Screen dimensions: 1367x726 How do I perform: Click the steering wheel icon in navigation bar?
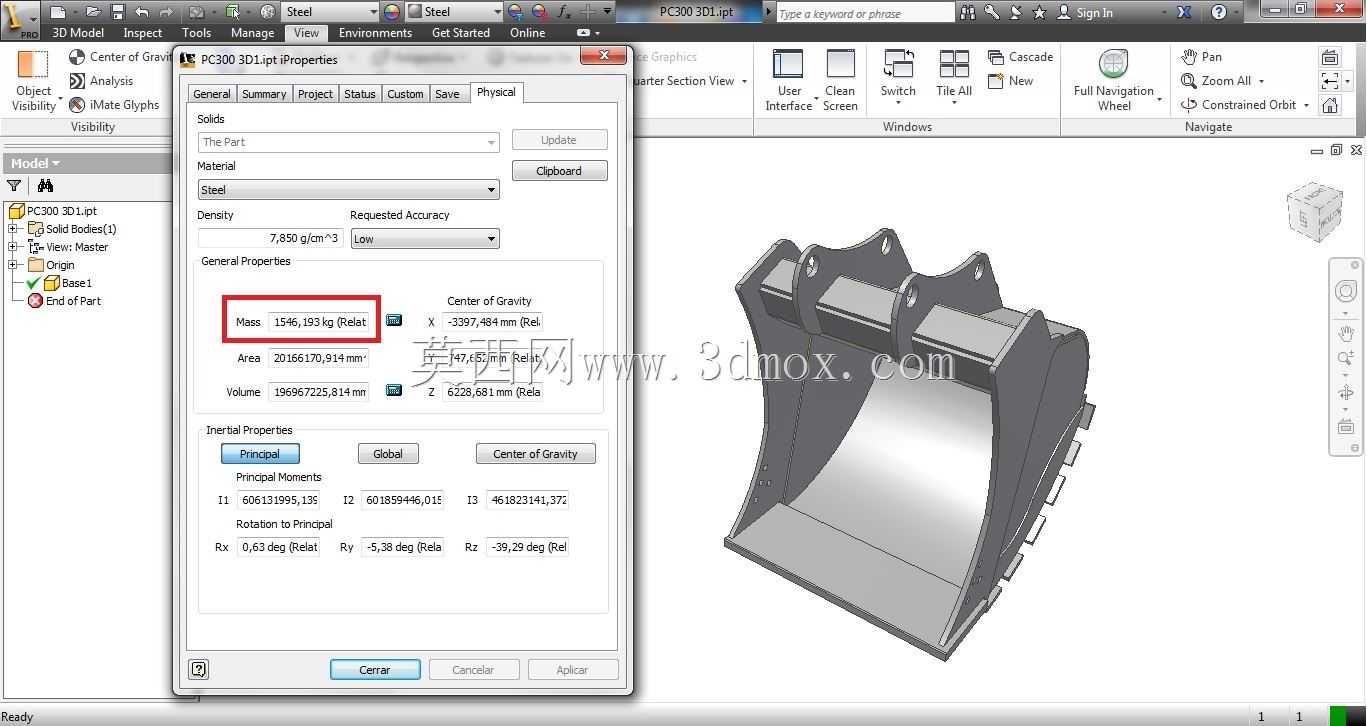pyautogui.click(x=1346, y=291)
